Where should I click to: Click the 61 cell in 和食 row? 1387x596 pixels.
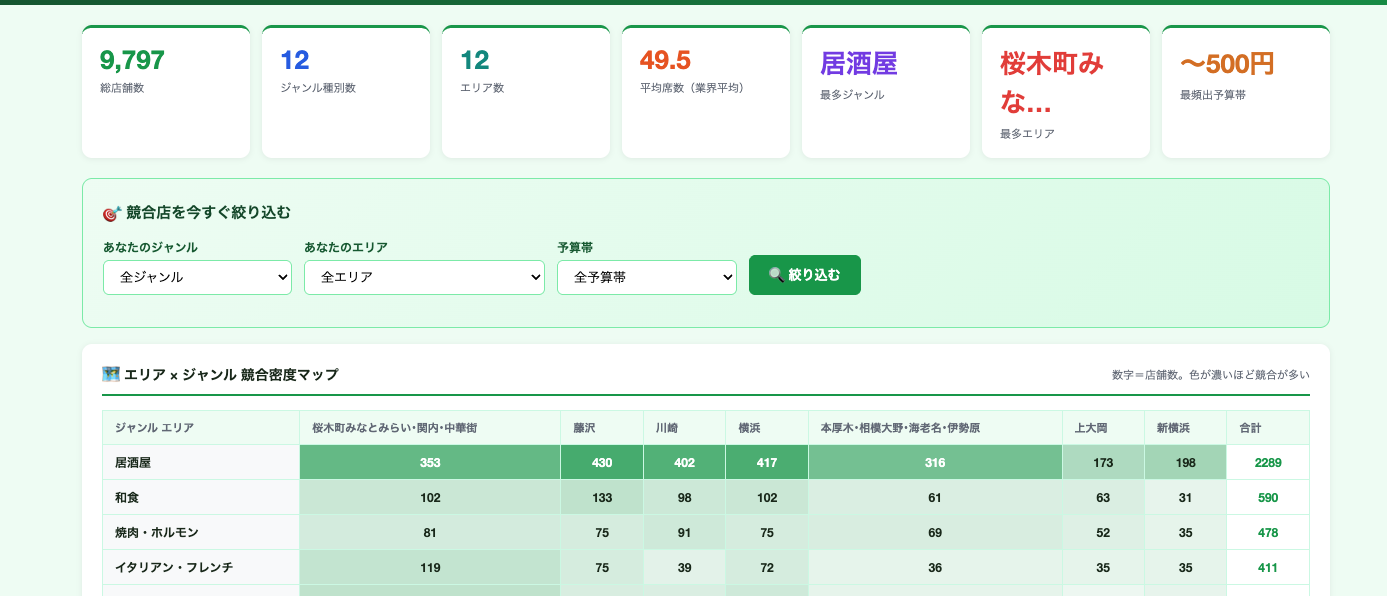pyautogui.click(x=935, y=497)
